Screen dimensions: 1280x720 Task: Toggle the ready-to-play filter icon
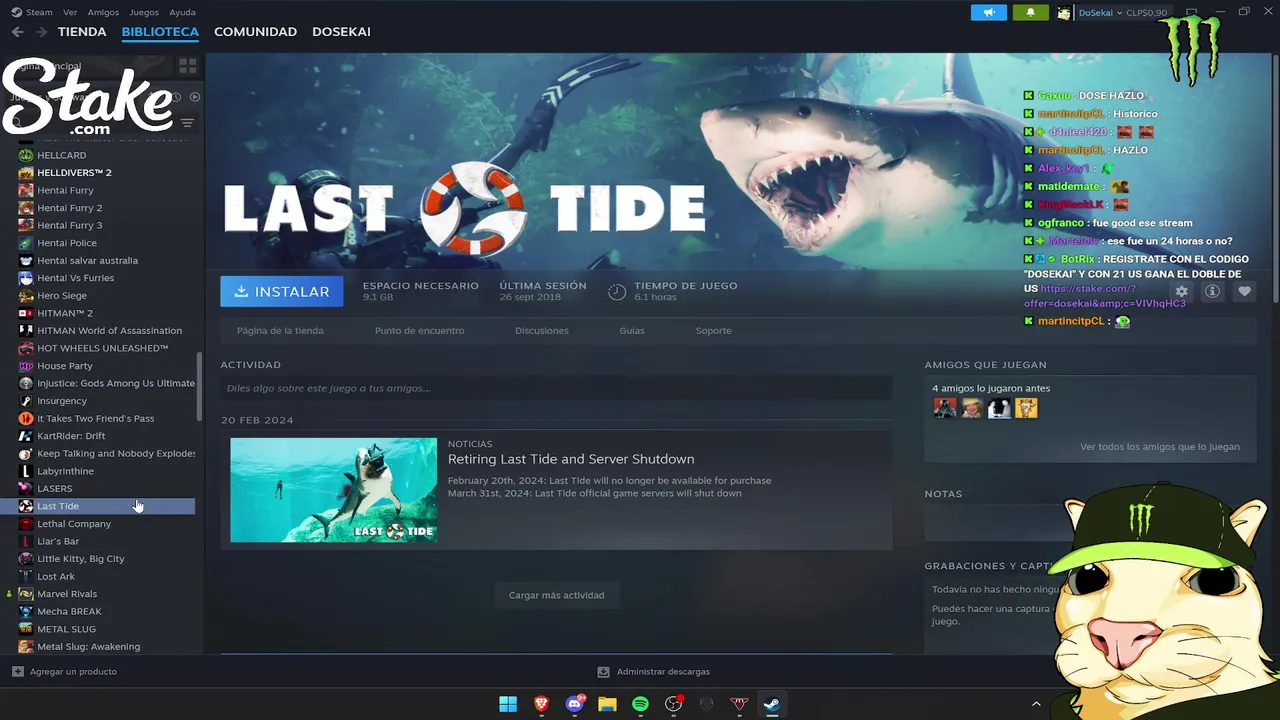pyautogui.click(x=195, y=97)
